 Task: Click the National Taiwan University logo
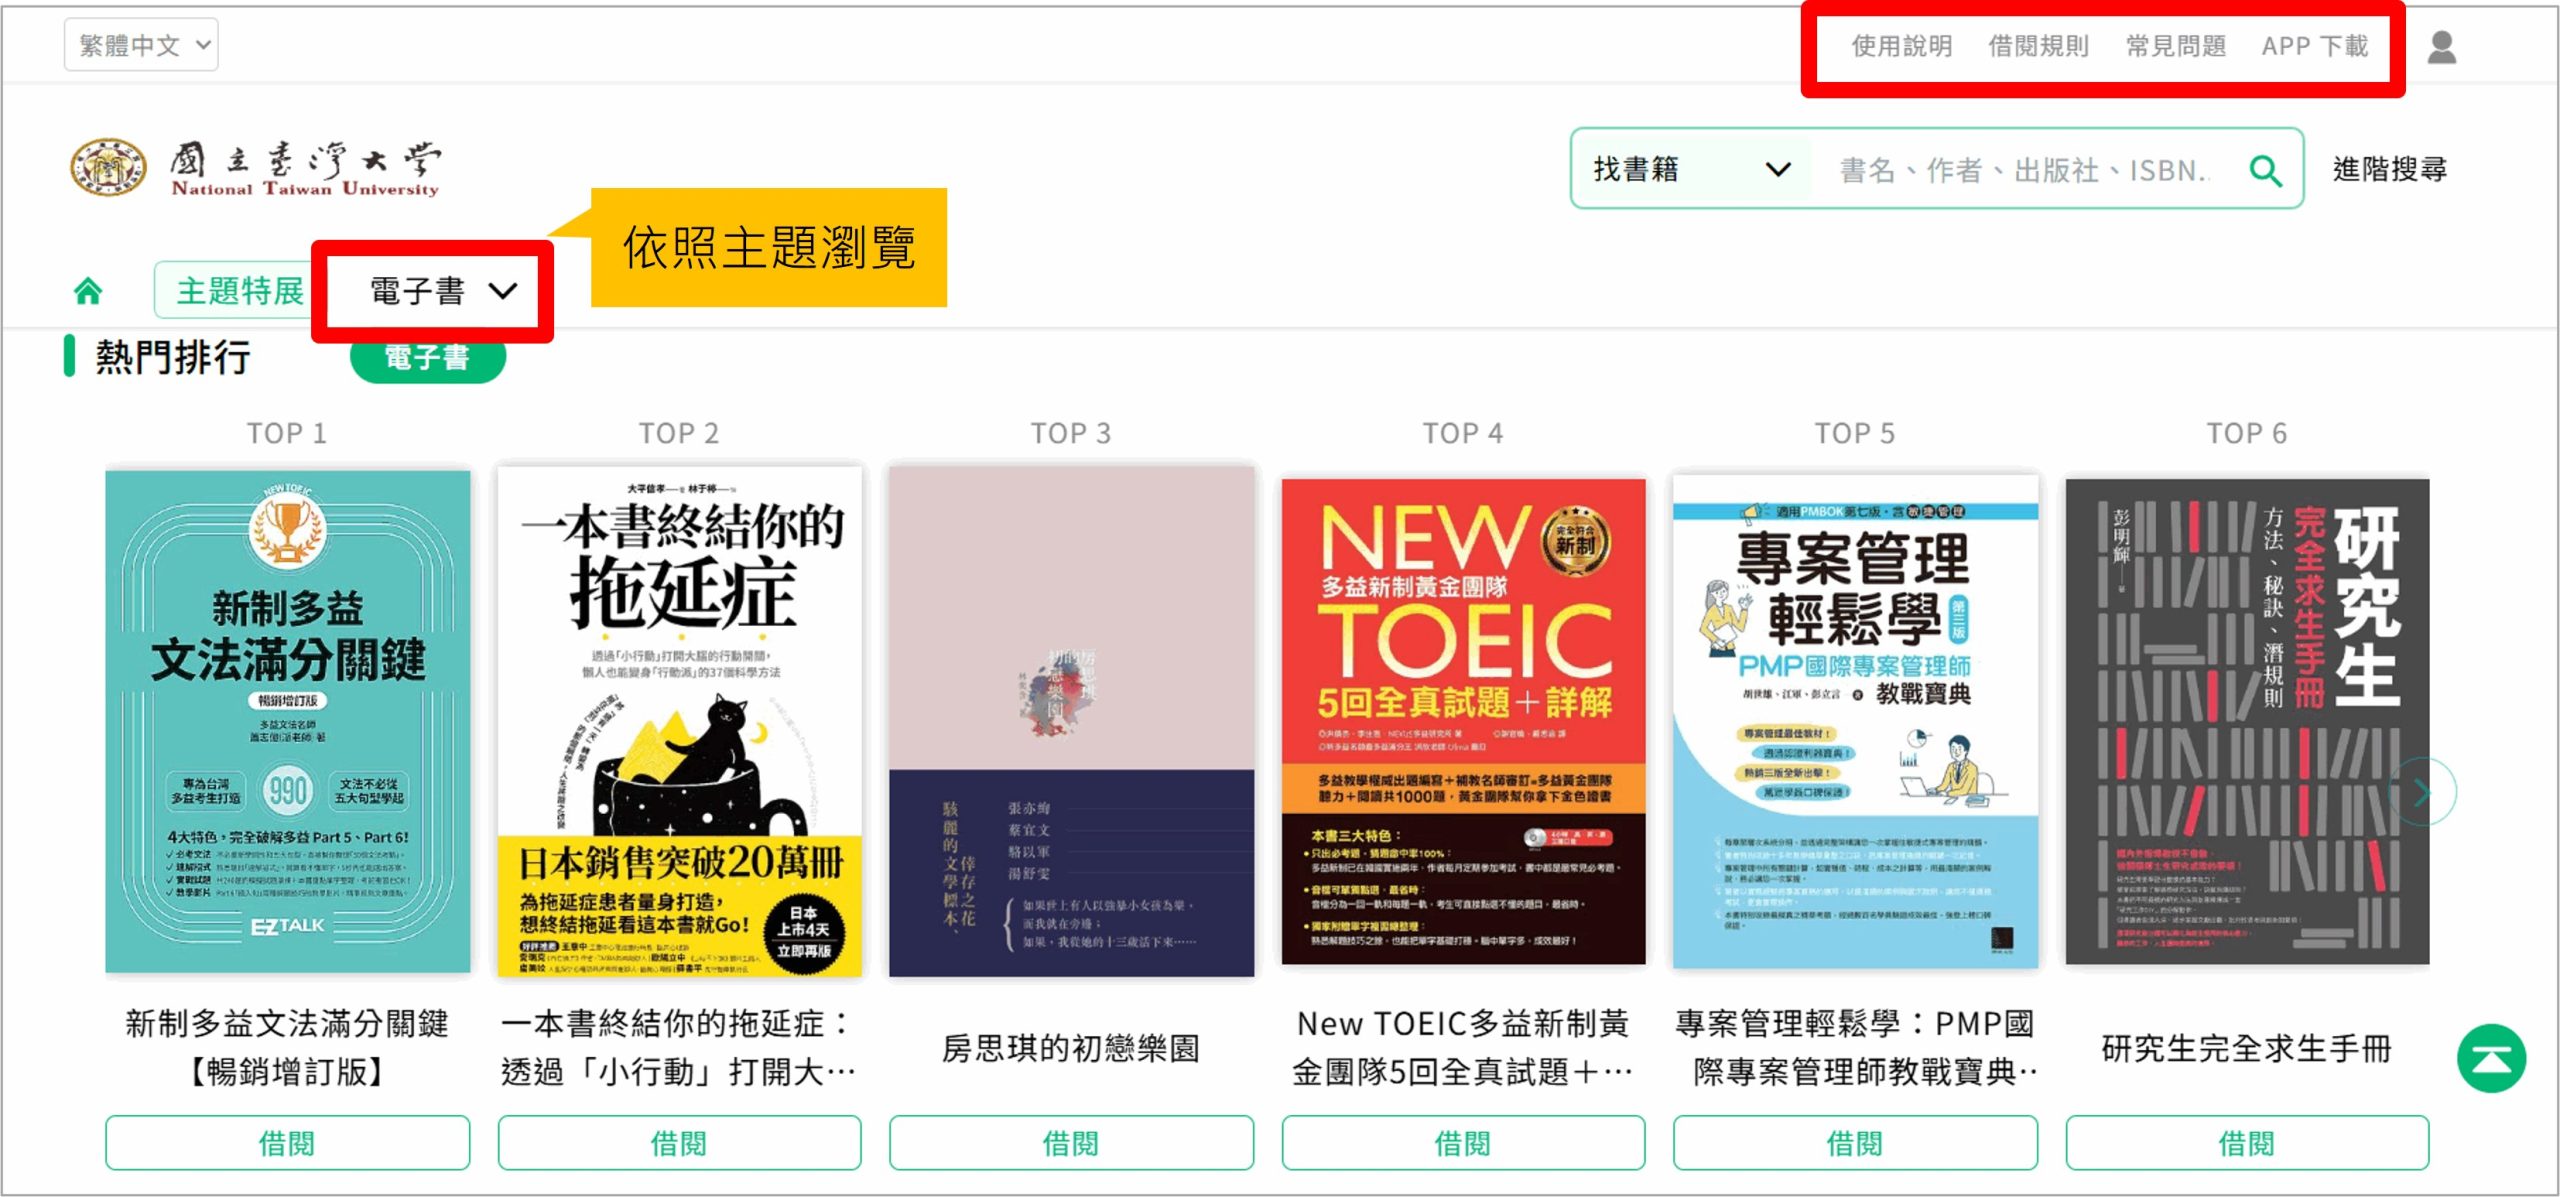pyautogui.click(x=255, y=167)
